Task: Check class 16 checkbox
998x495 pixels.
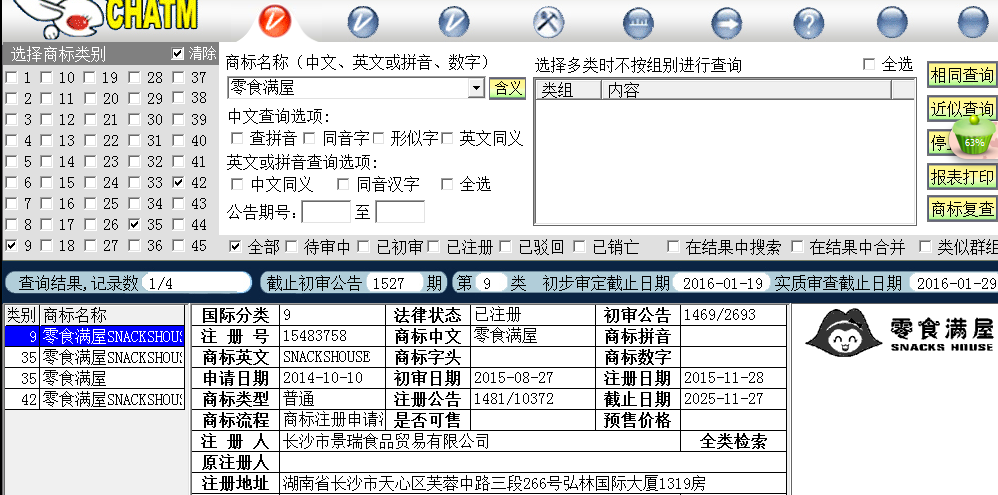Action: click(x=46, y=204)
